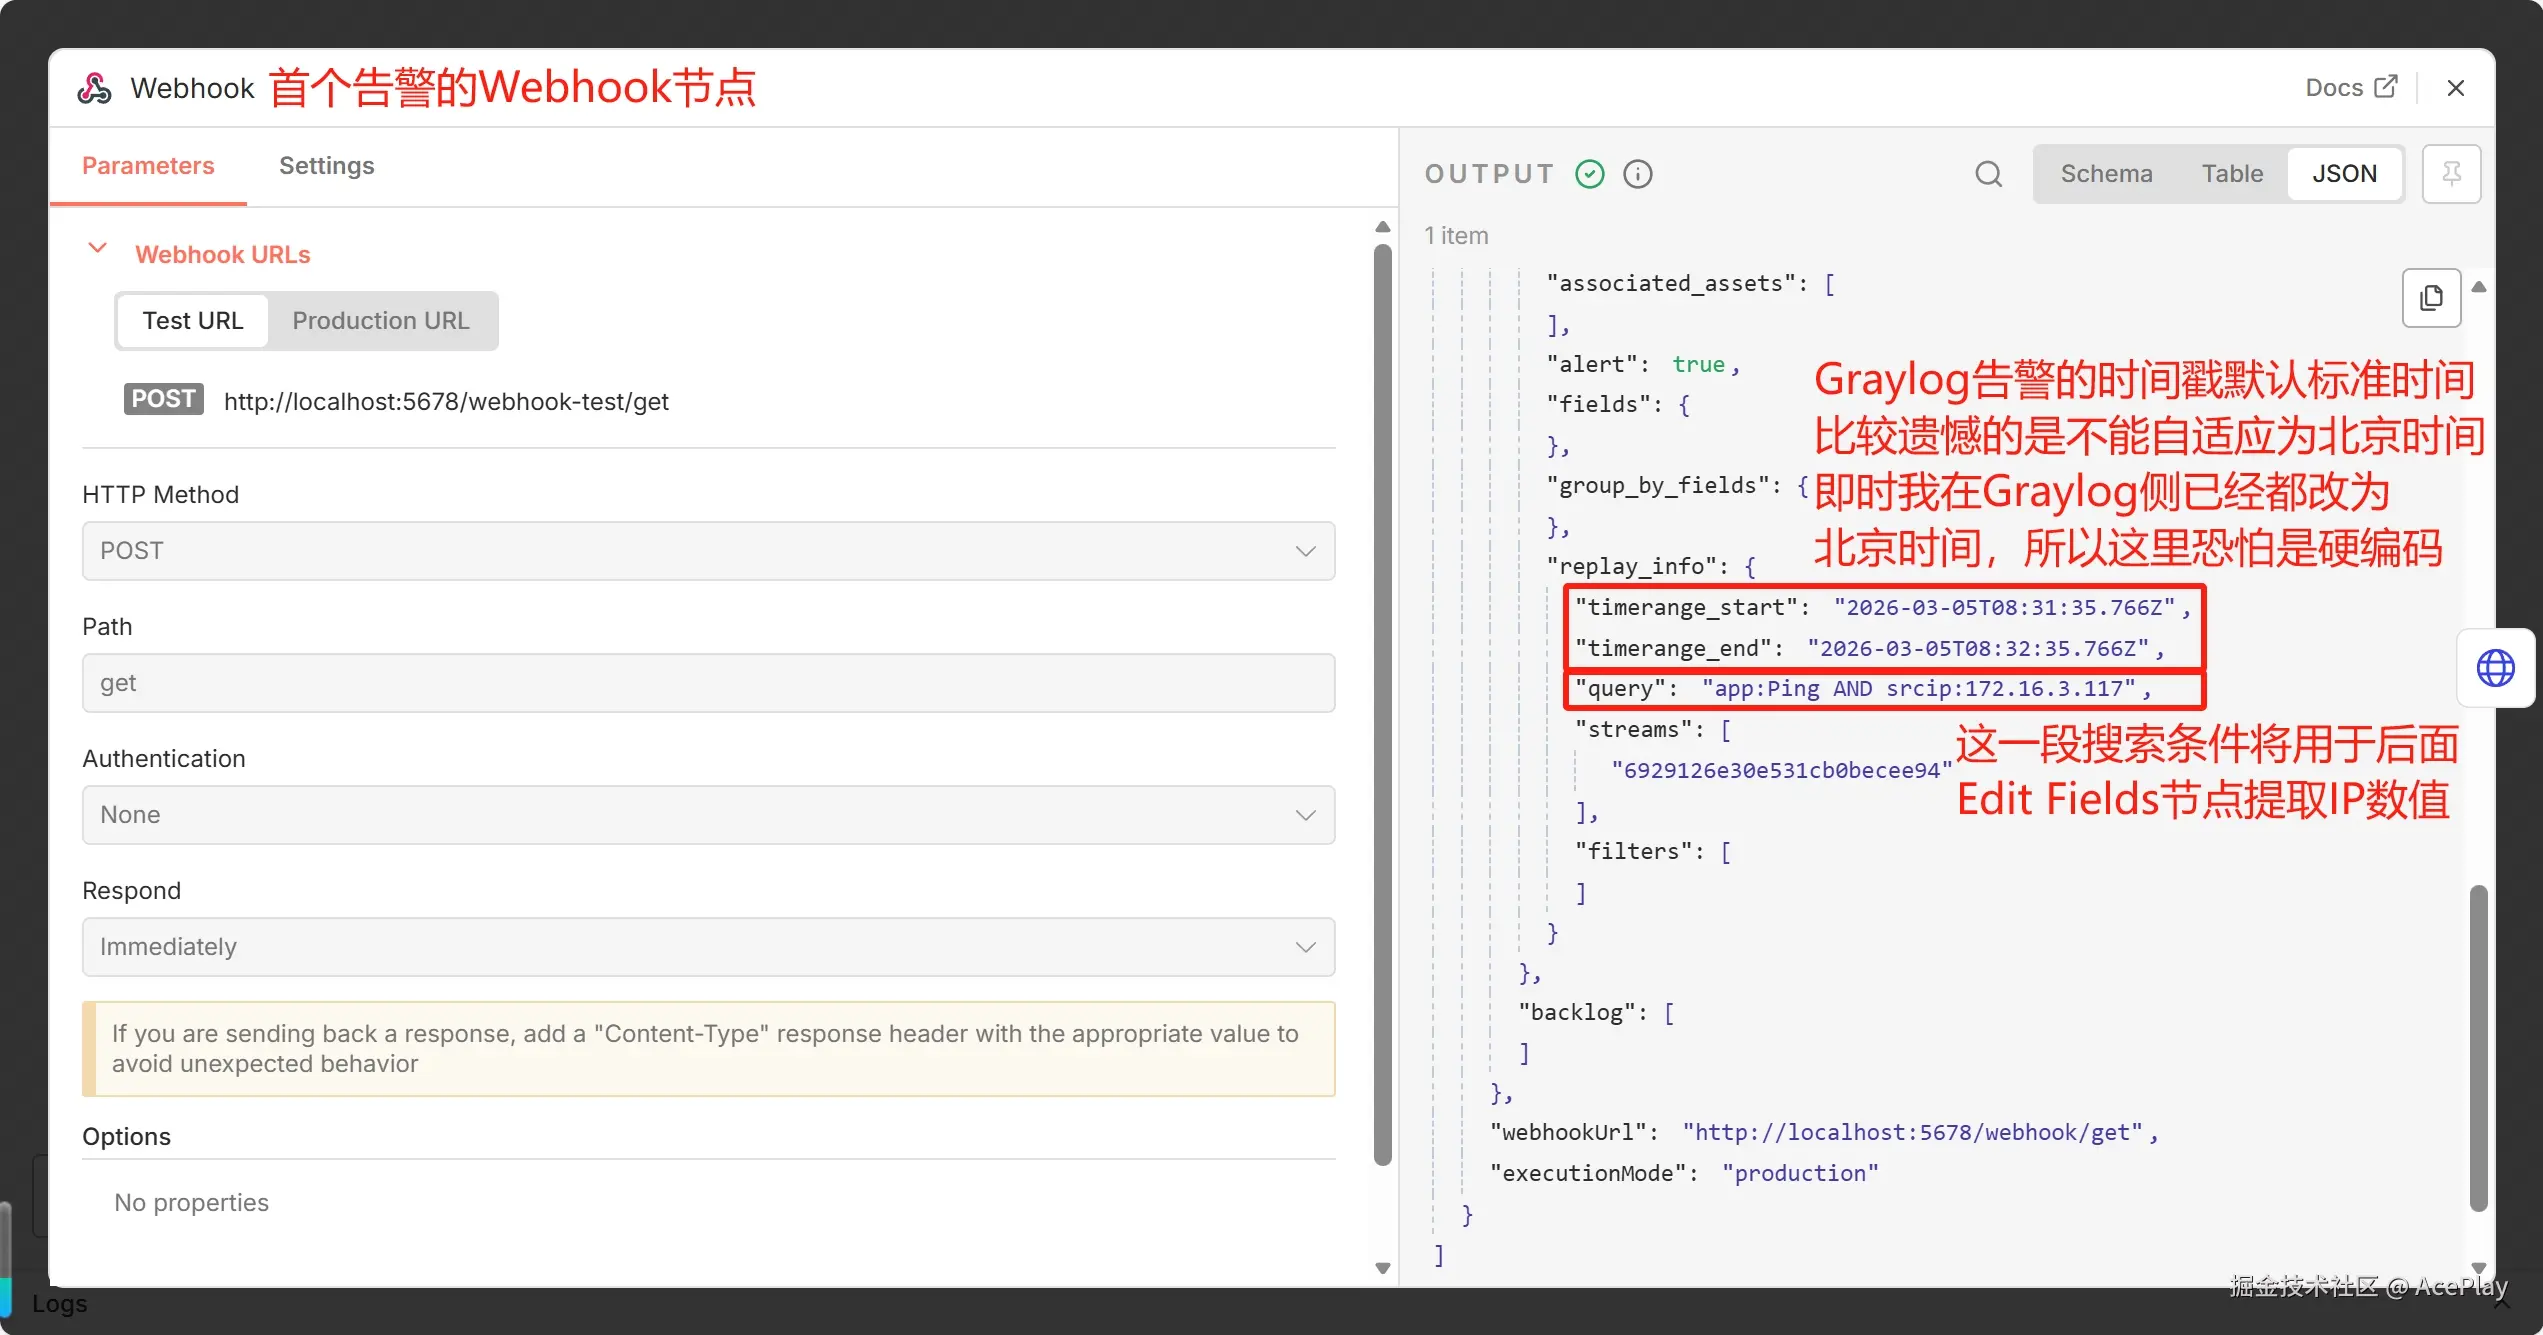The width and height of the screenshot is (2543, 1335).
Task: Pin the output data
Action: [x=2450, y=174]
